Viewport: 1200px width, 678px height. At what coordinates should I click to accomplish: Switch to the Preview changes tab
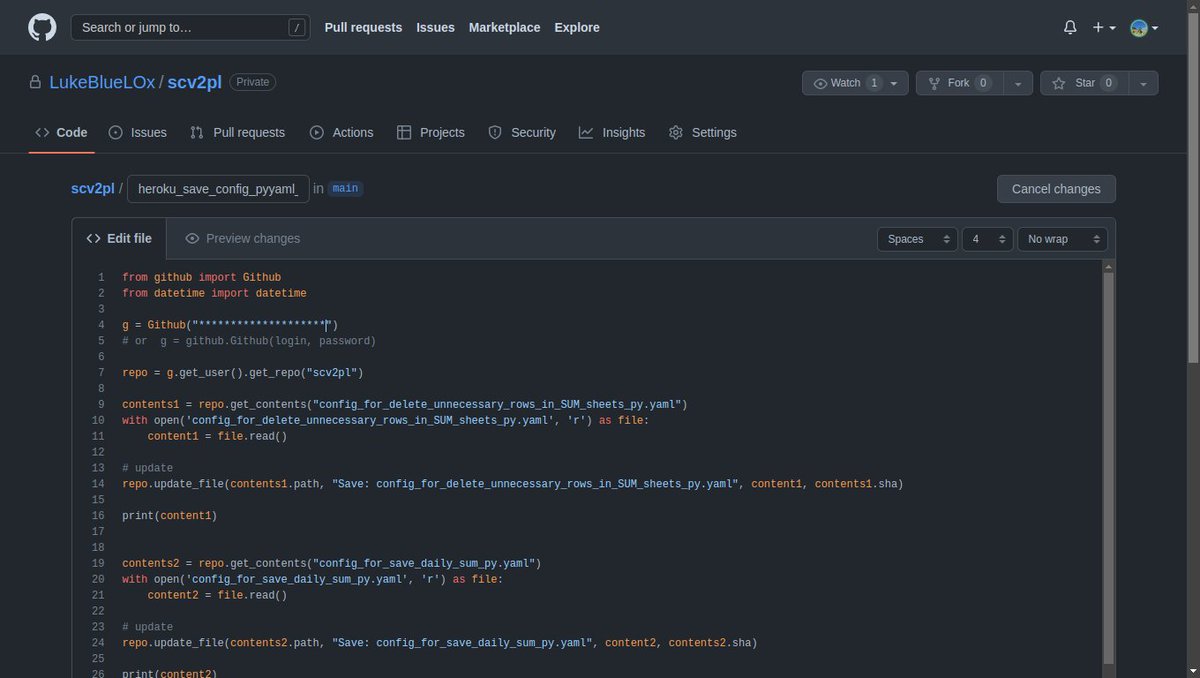[x=242, y=238]
